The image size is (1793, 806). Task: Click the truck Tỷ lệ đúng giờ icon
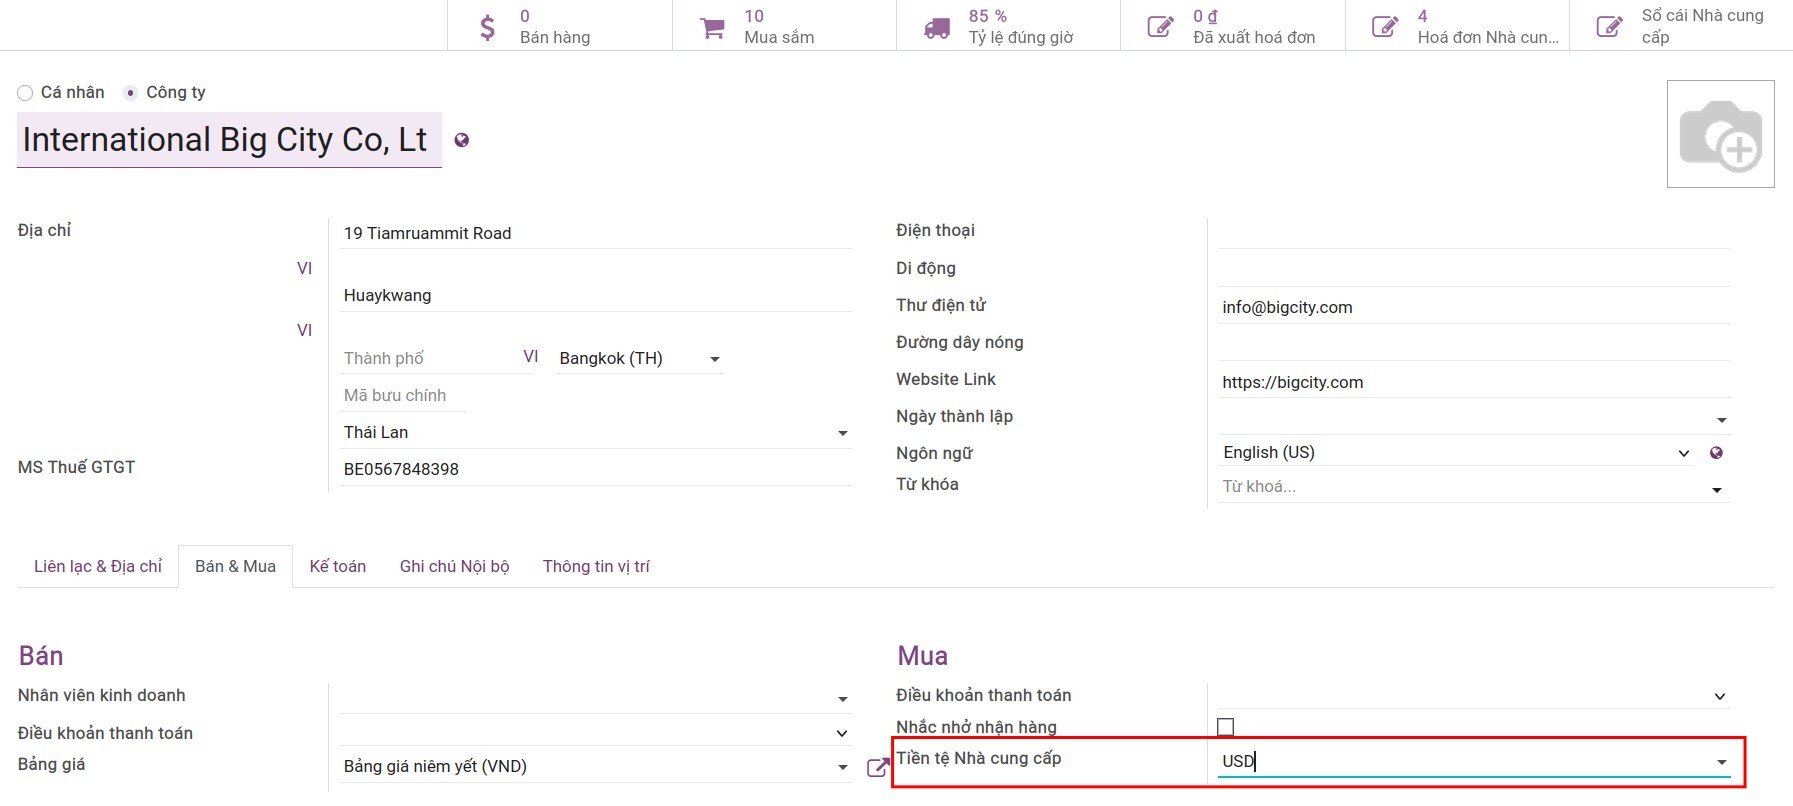click(937, 27)
